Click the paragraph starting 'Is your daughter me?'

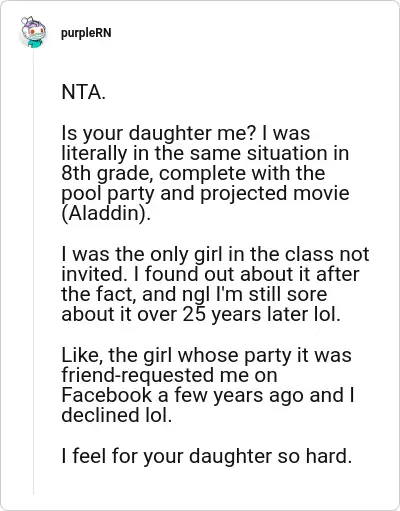205,173
